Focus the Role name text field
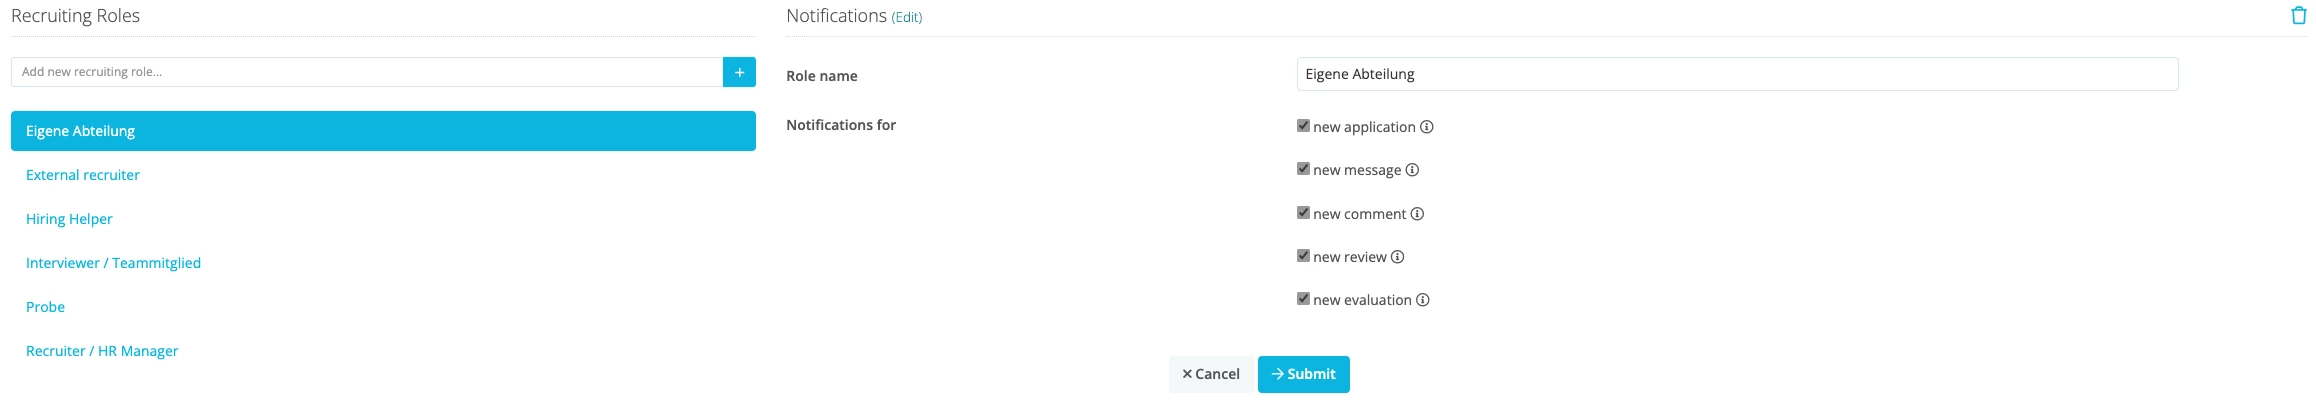This screenshot has height=414, width=2316. click(1737, 74)
